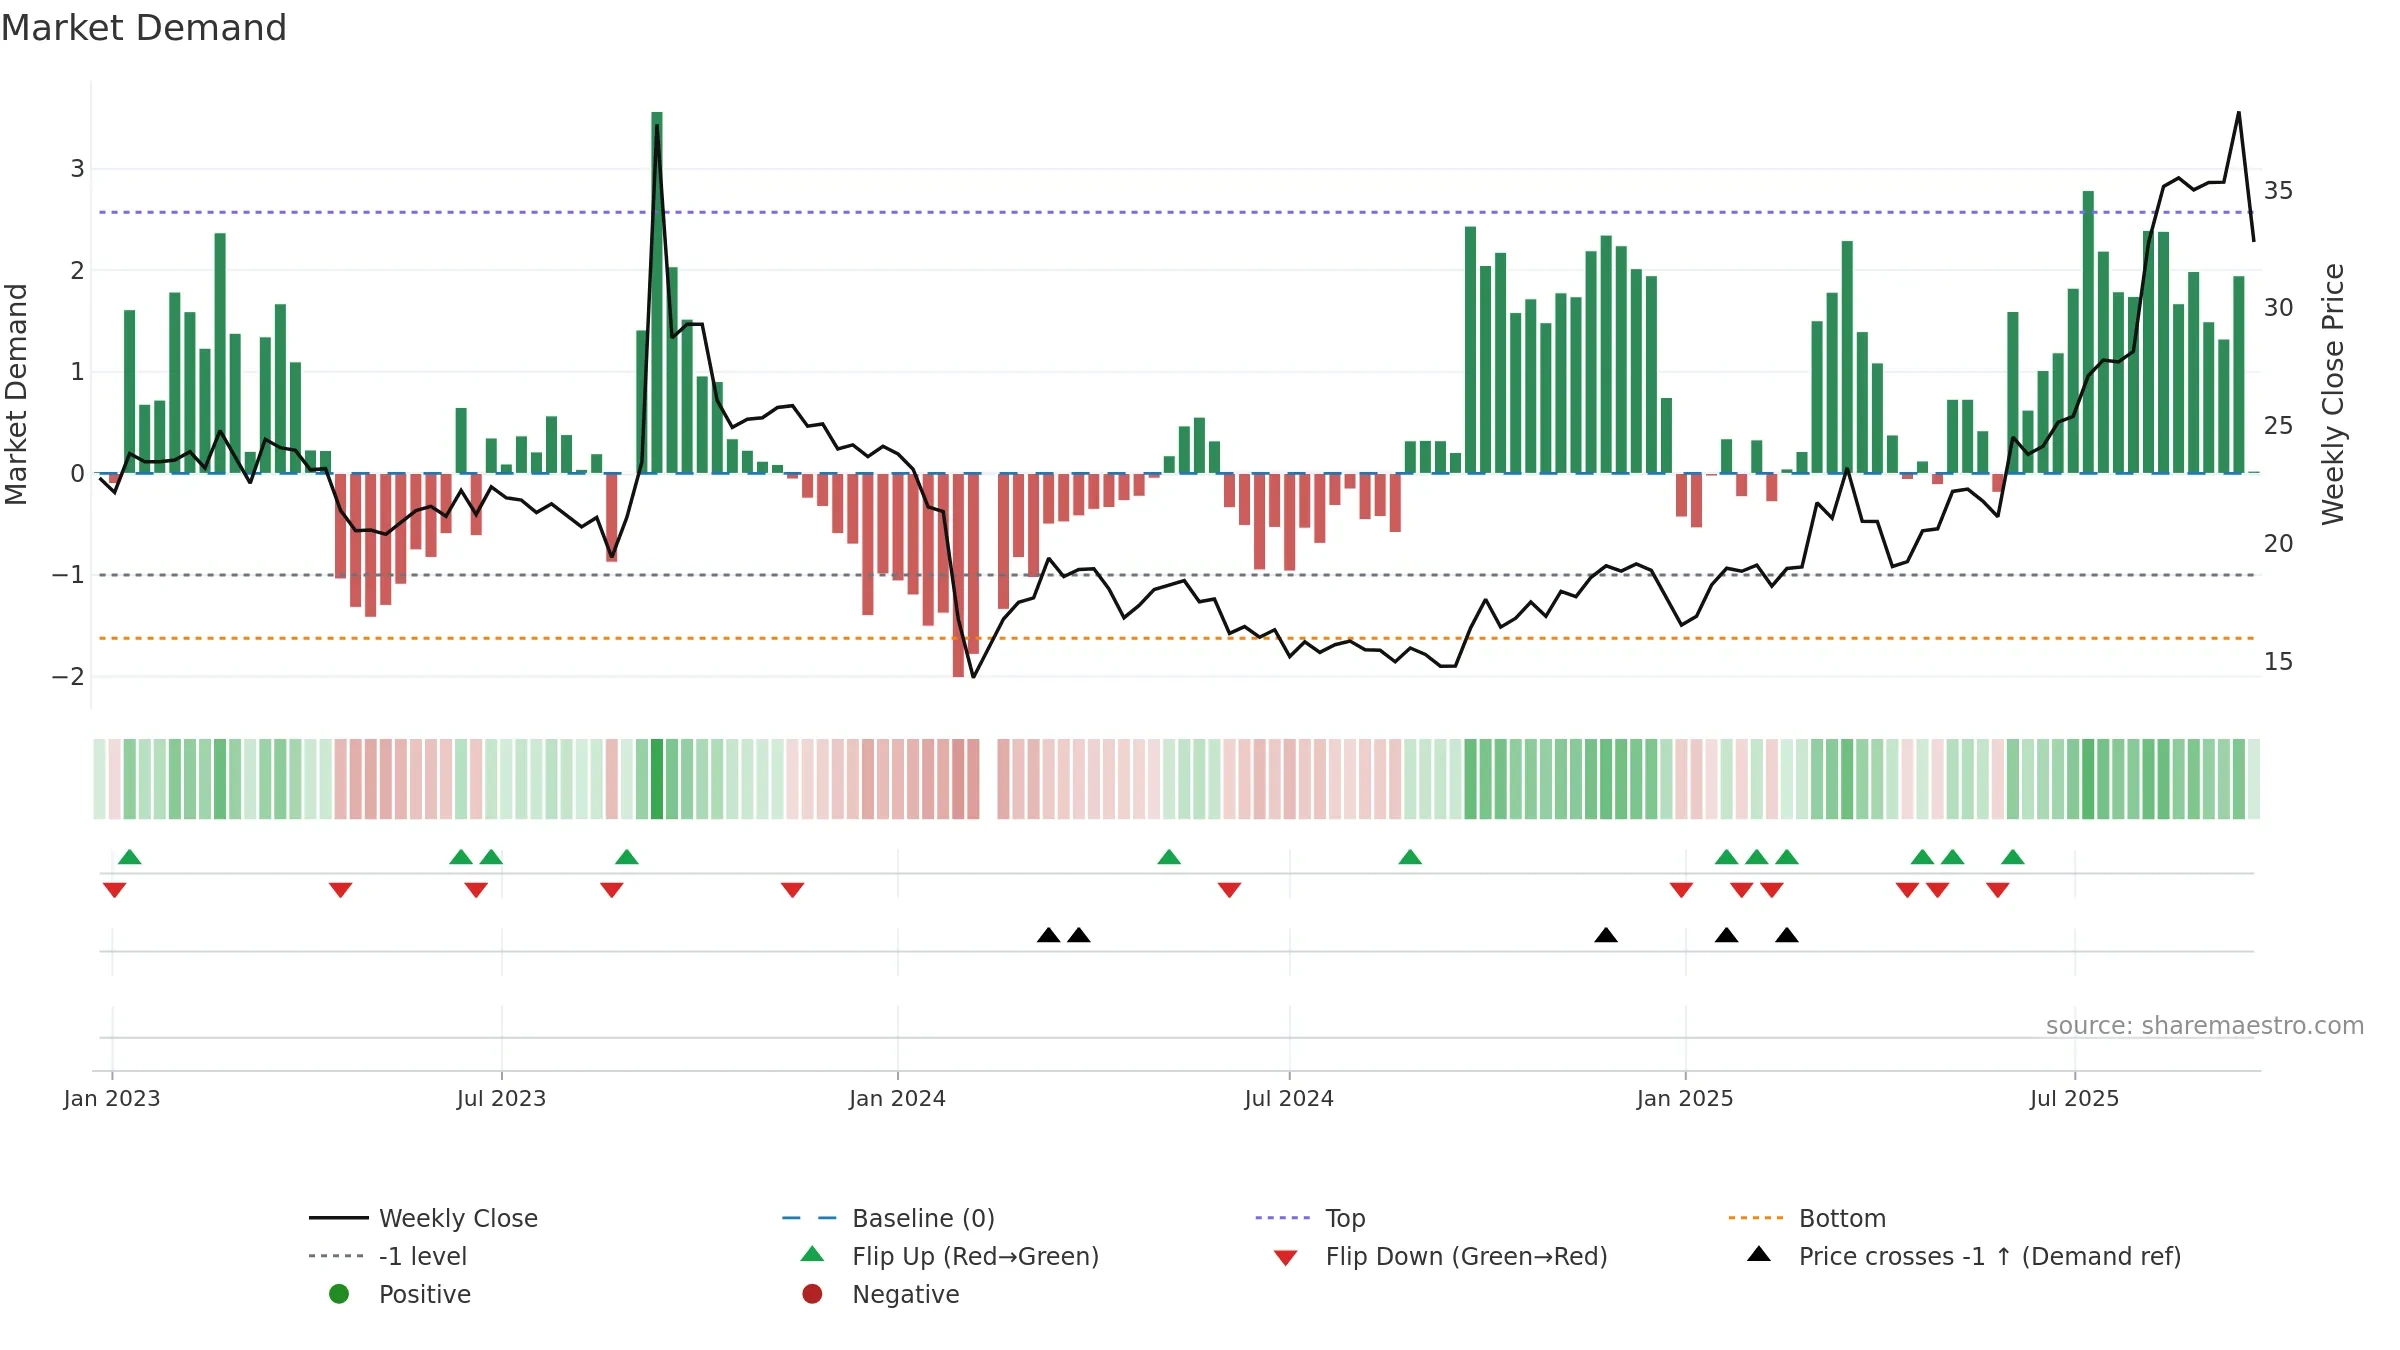Click the Flip Up (Red→Green) legend label
This screenshot has height=1350, width=2400.
click(975, 1256)
